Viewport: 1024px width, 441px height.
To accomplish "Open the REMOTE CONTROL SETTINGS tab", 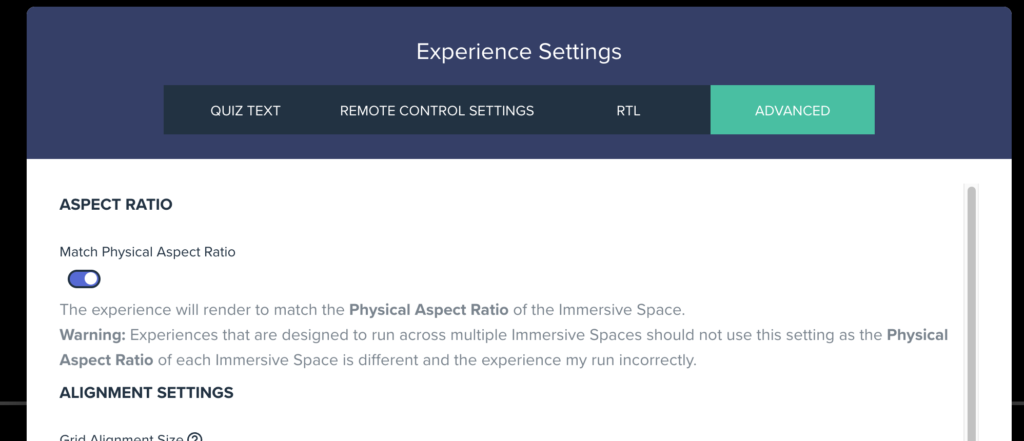I will point(437,110).
